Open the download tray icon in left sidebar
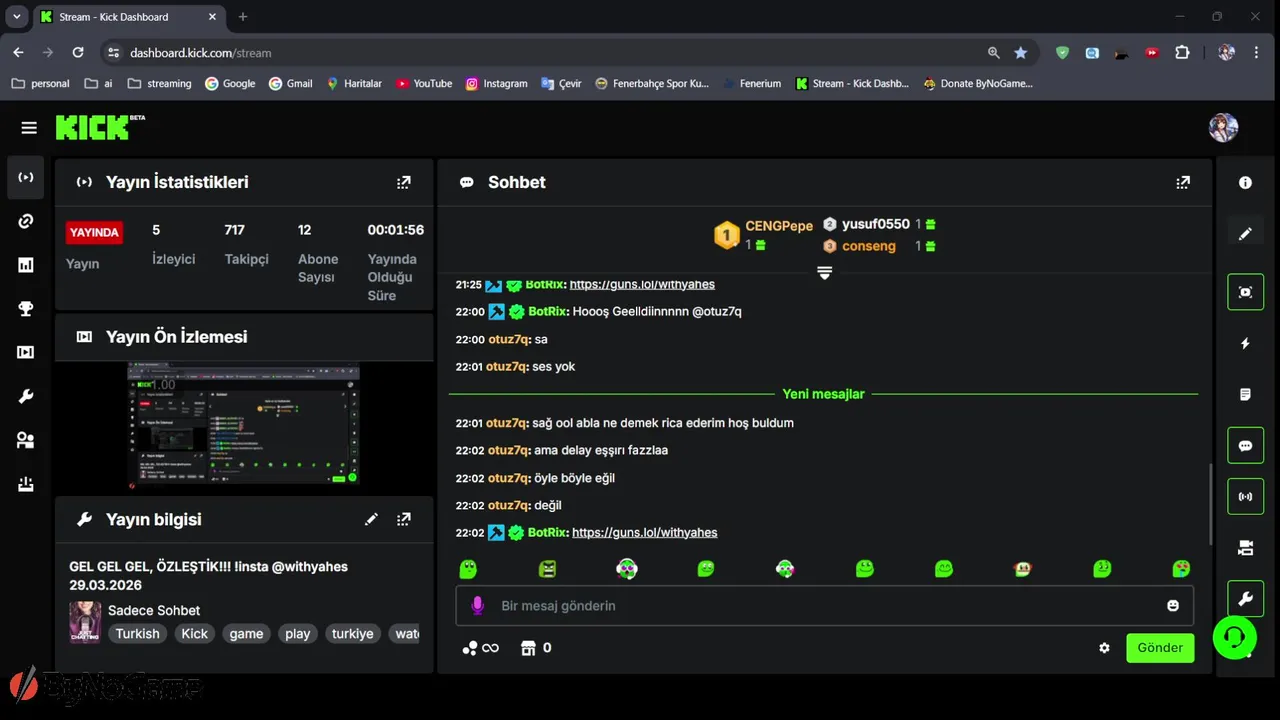 (26, 484)
